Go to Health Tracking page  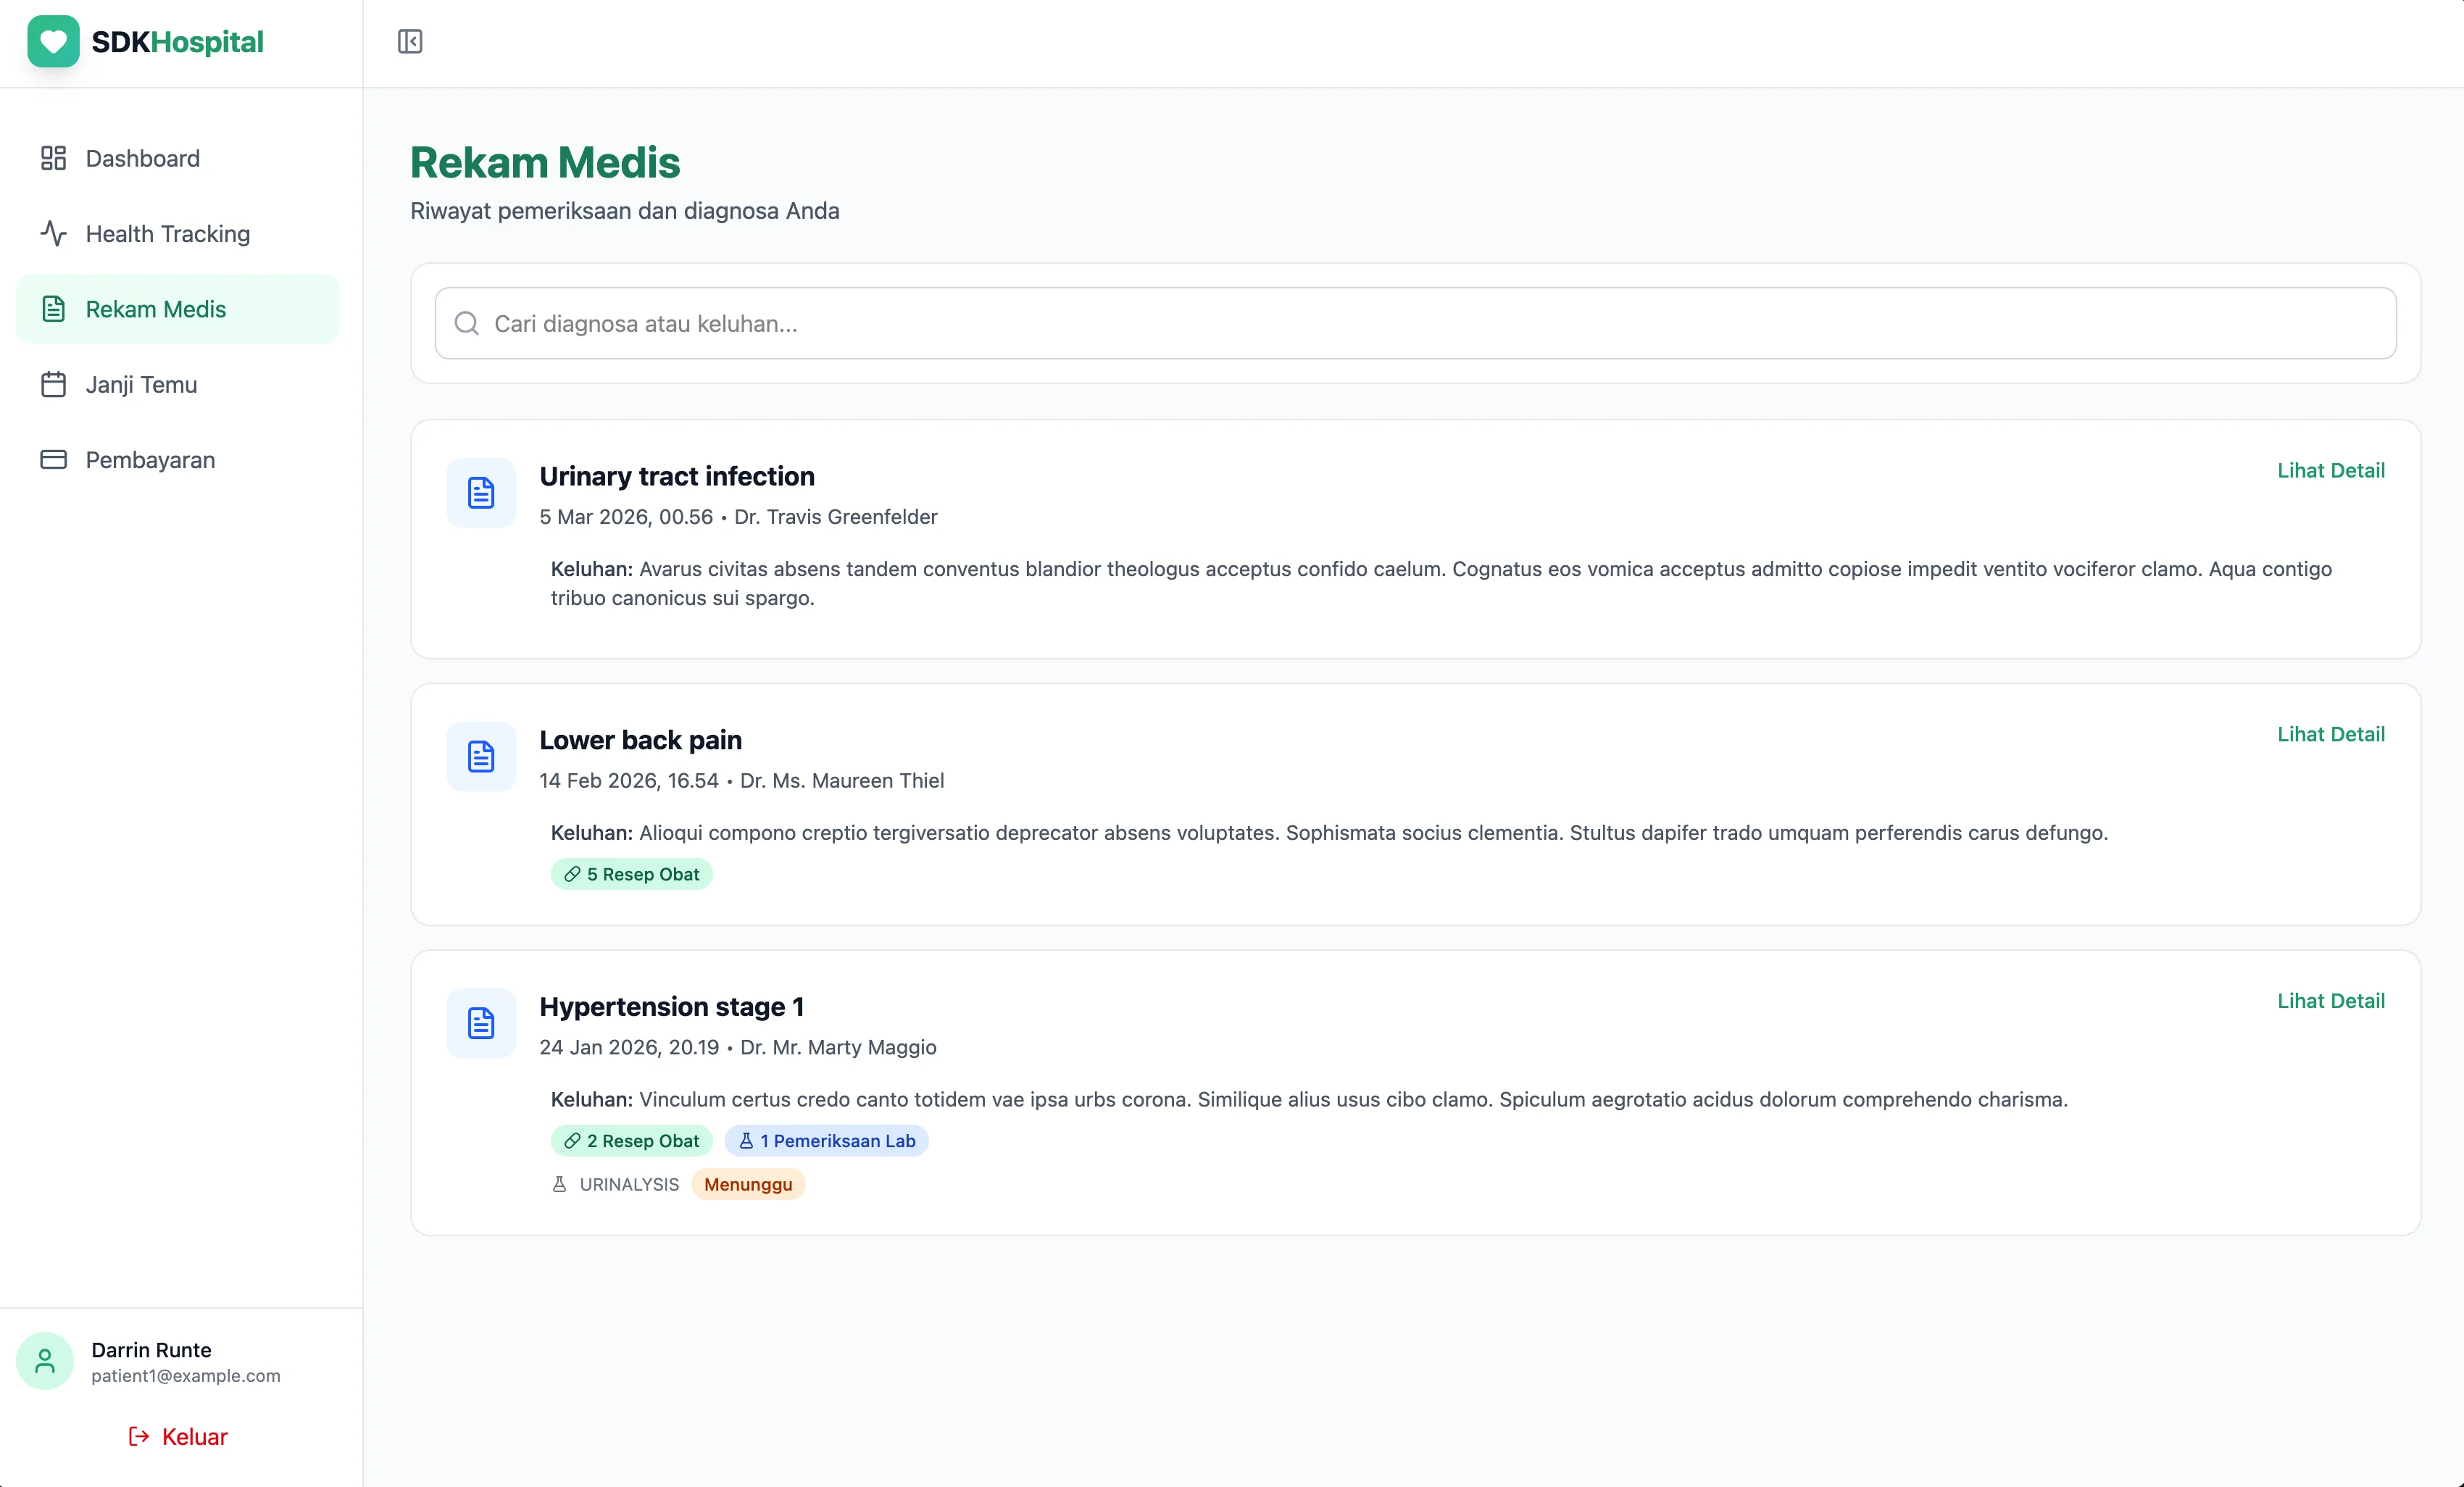point(167,233)
